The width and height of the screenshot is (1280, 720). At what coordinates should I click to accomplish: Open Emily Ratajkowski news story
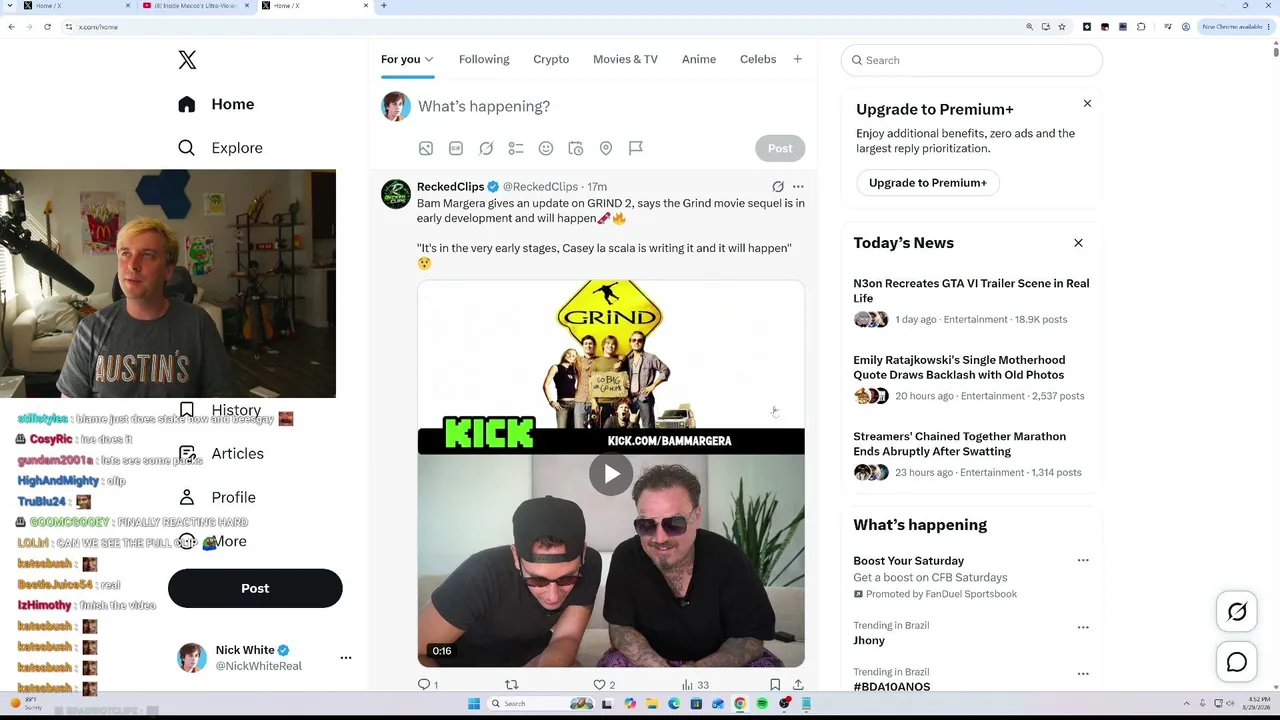(x=959, y=367)
